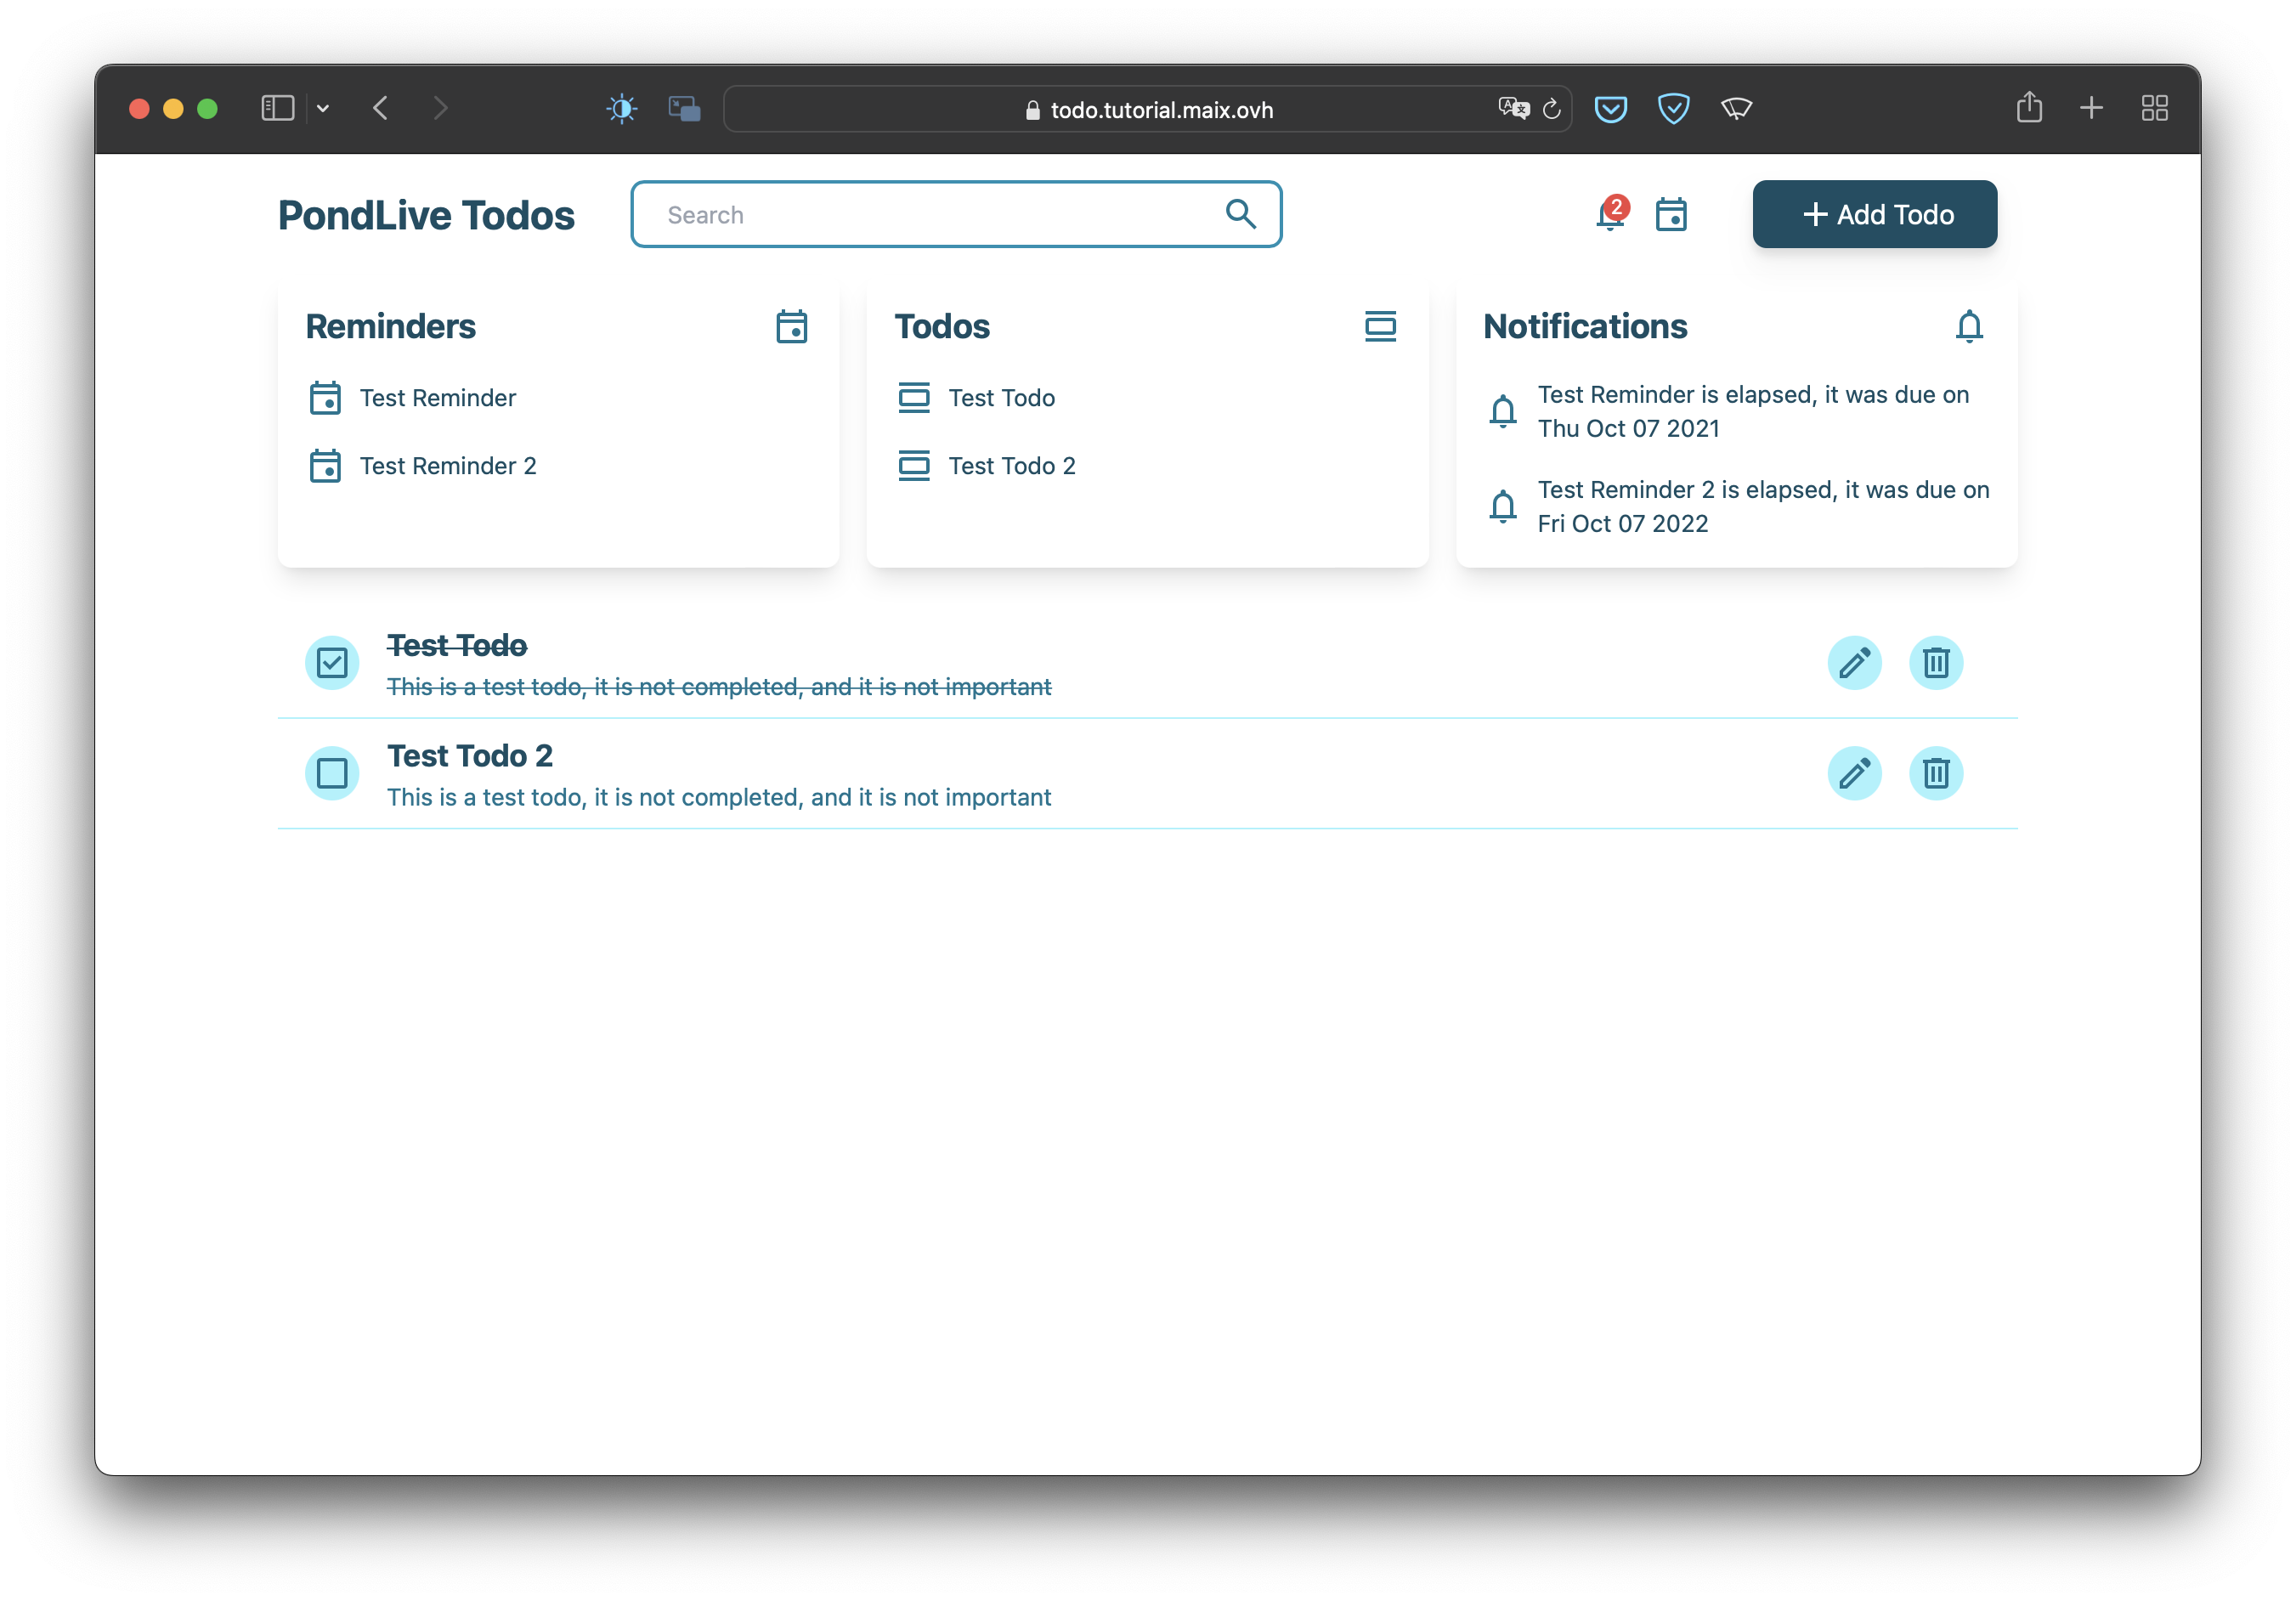Viewport: 2296px width, 1601px height.
Task: Check the Test Todo 2 checkbox
Action: point(332,773)
